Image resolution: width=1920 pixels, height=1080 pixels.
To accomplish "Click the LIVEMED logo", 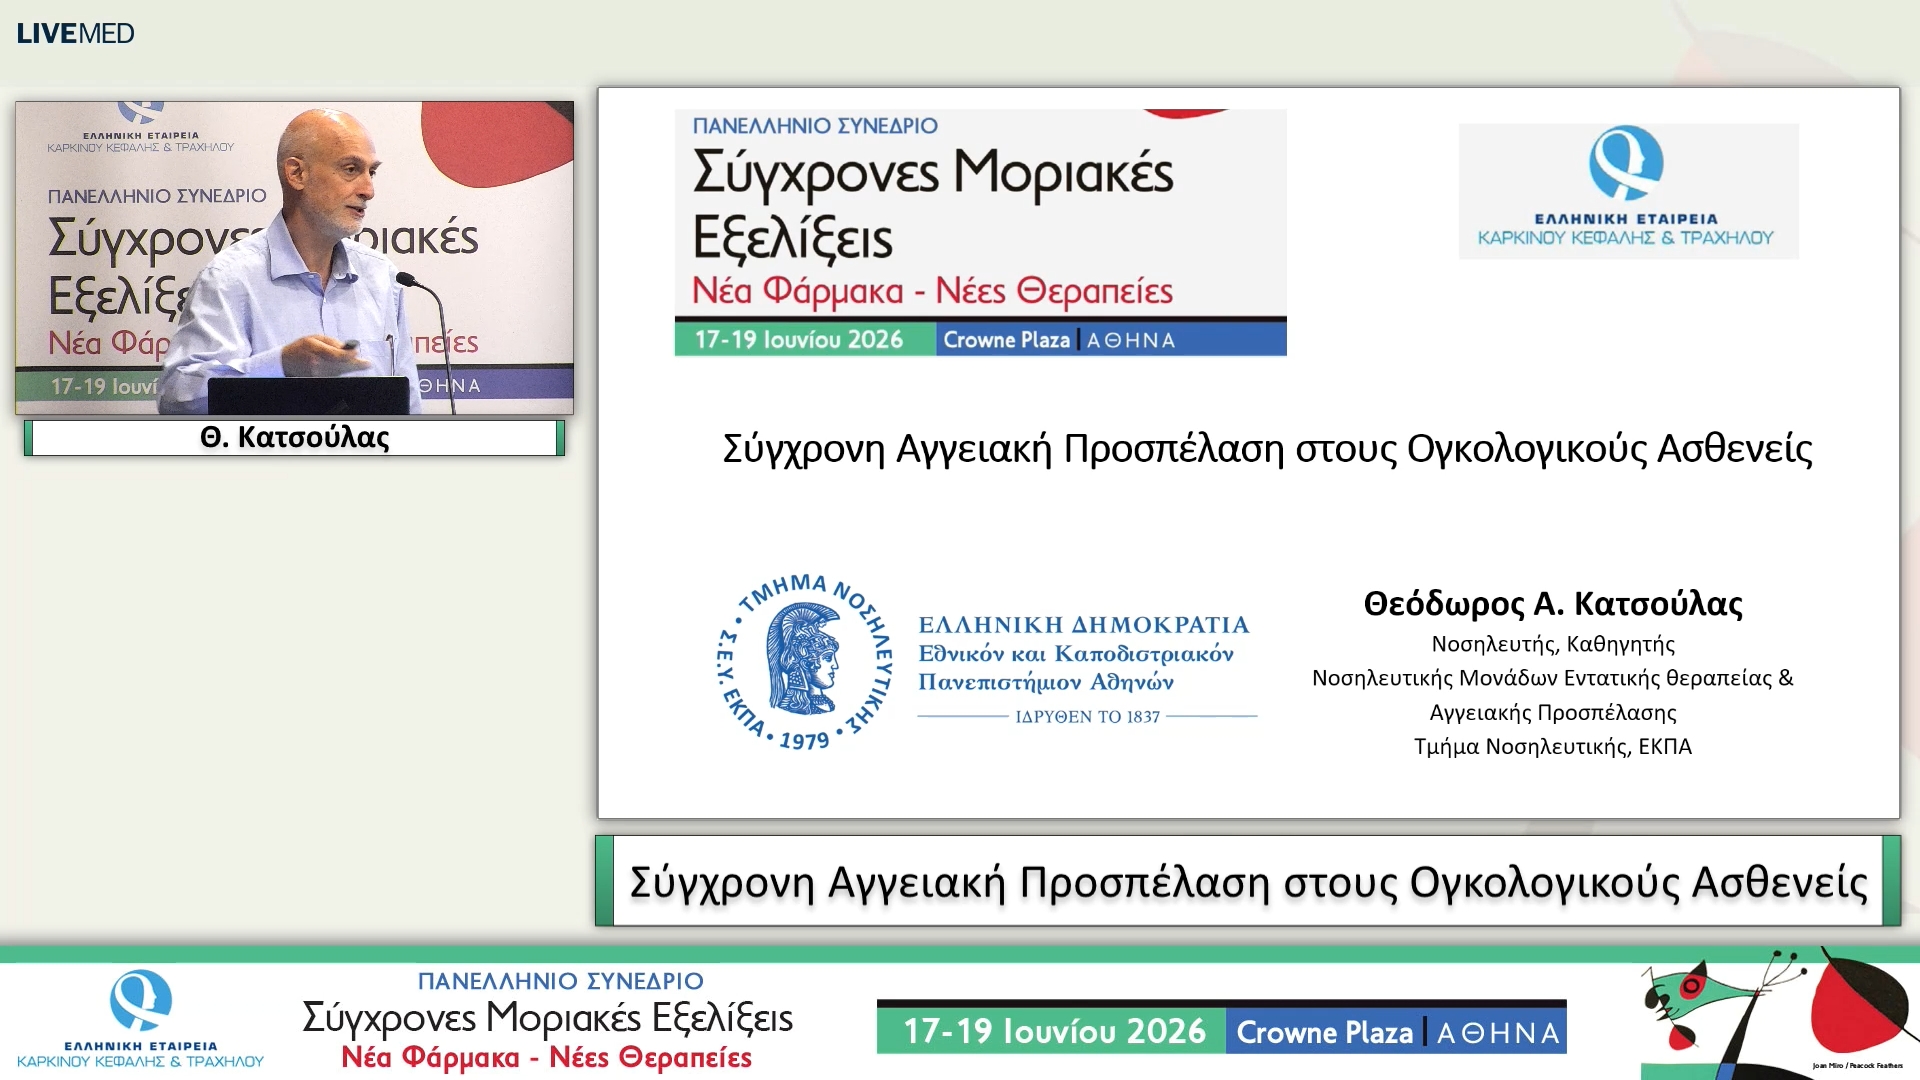I will tap(75, 33).
